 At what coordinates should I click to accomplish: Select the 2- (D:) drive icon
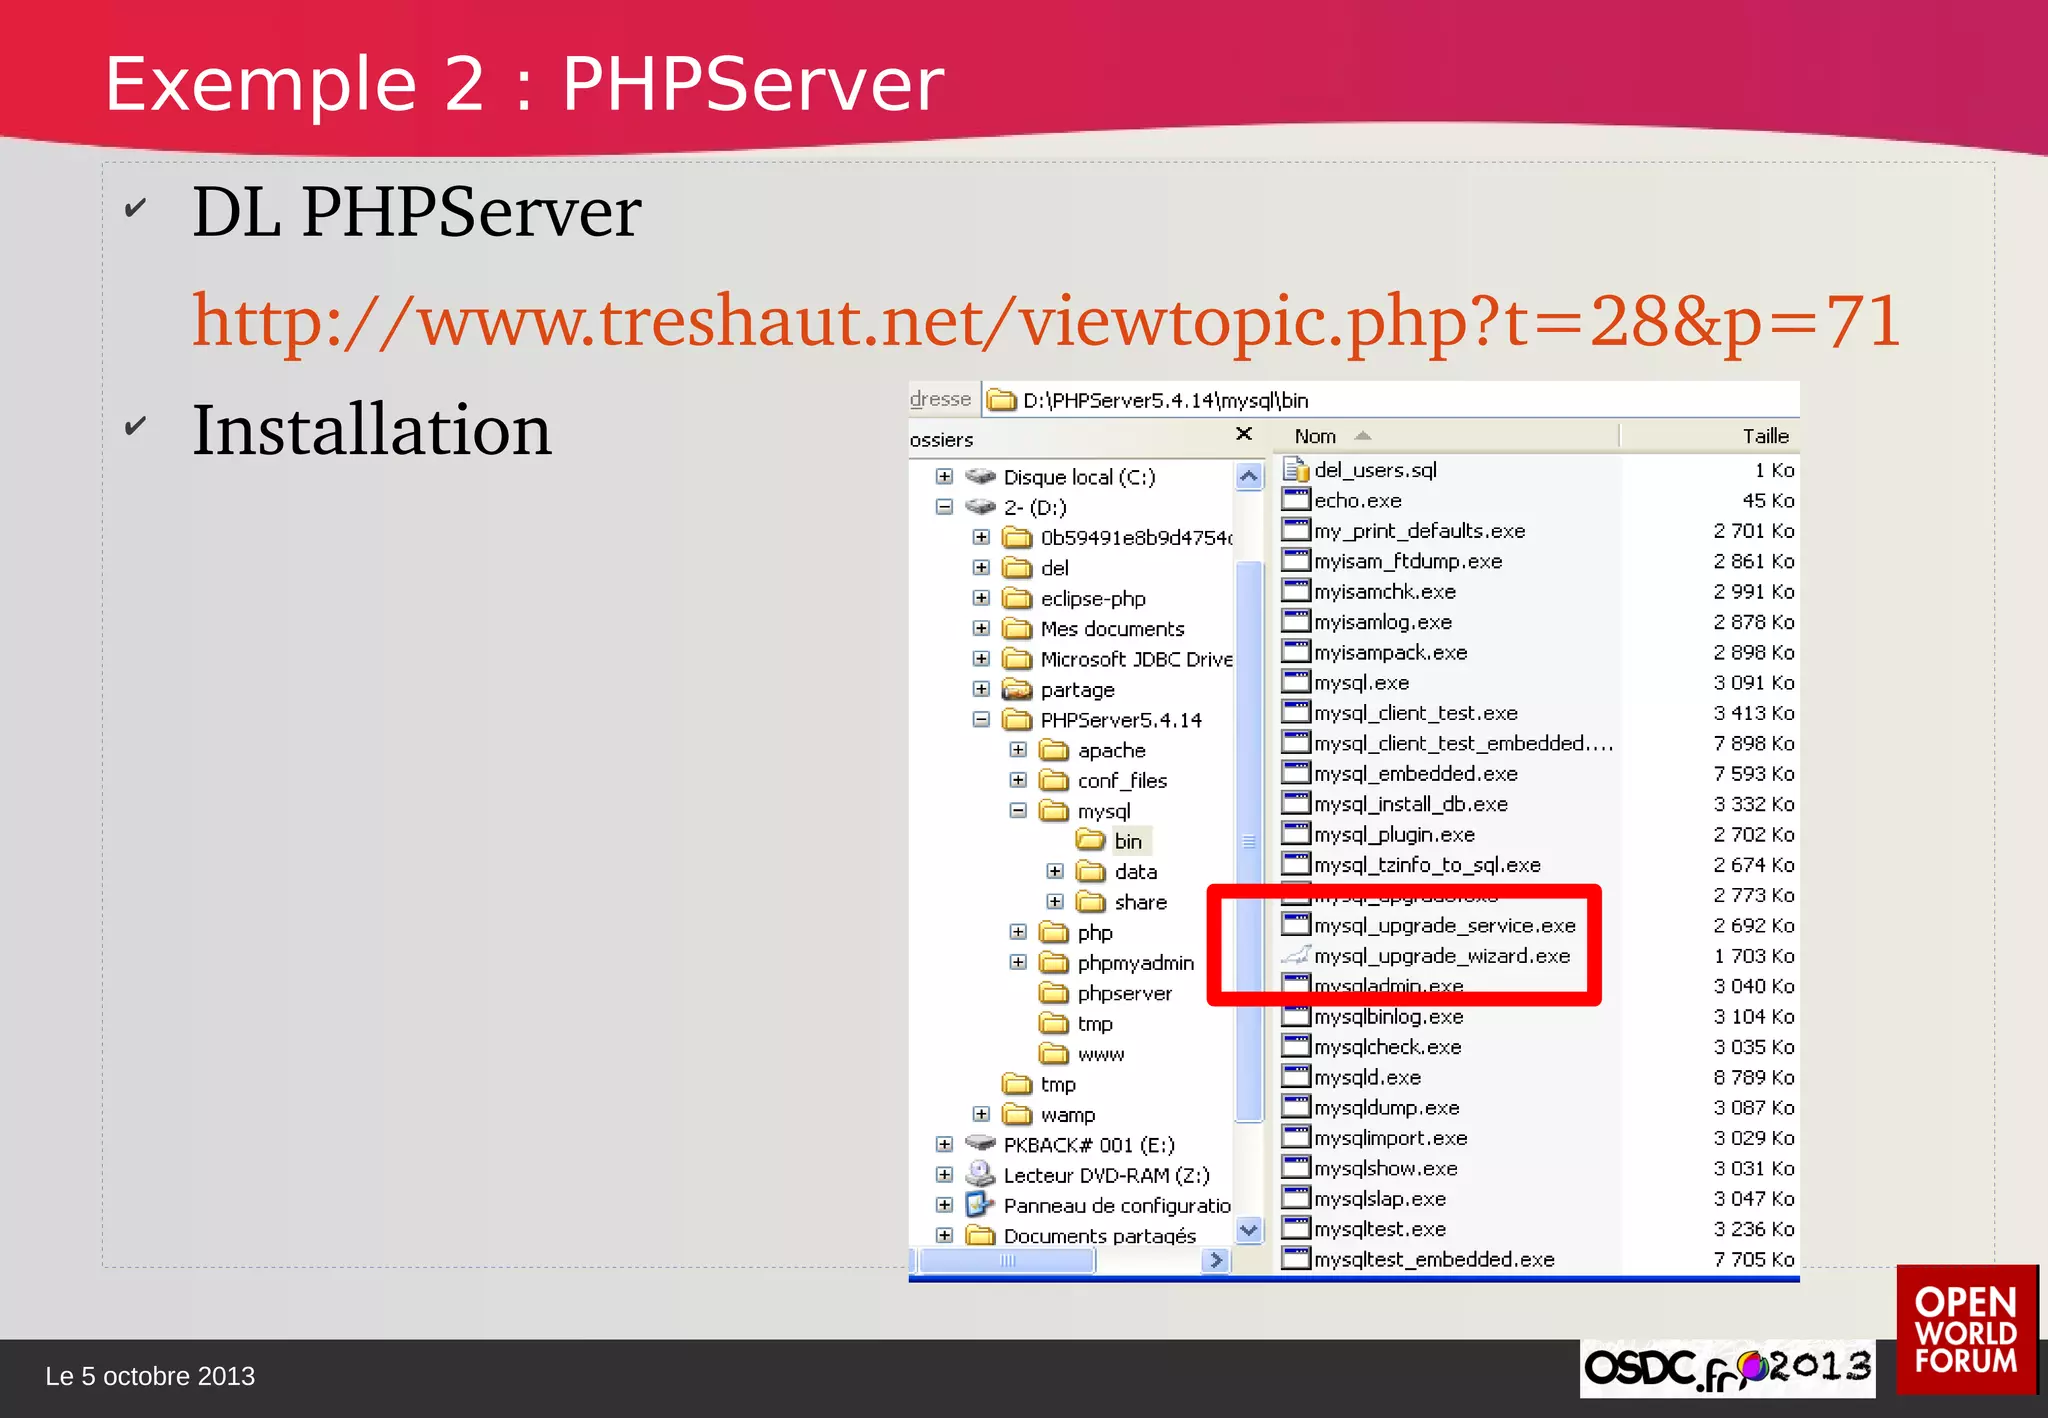(981, 507)
